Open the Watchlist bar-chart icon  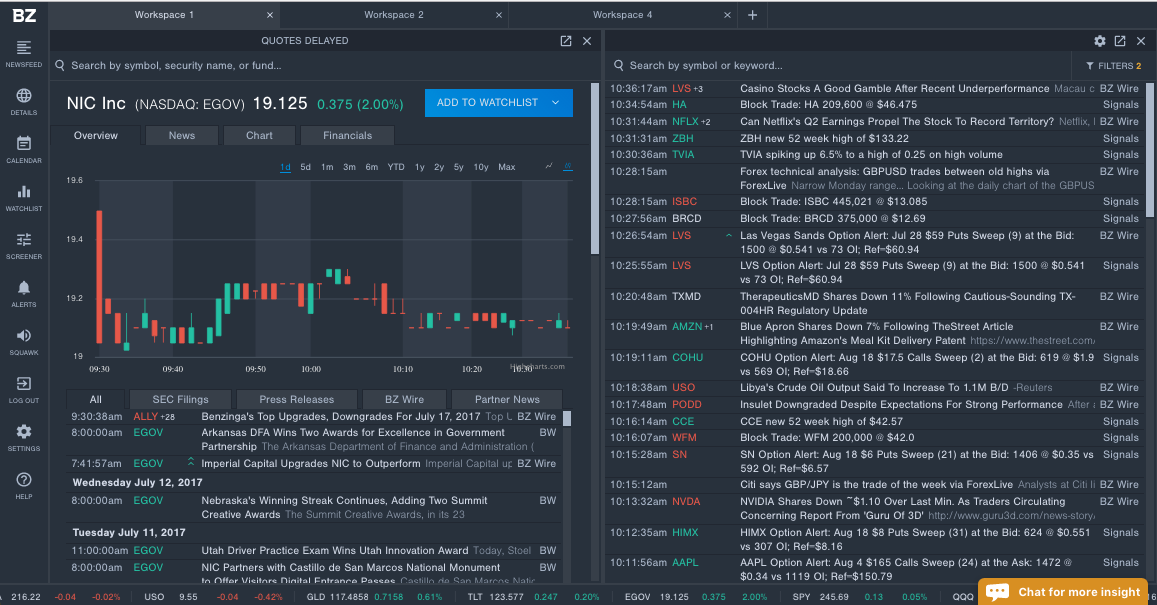(x=24, y=192)
